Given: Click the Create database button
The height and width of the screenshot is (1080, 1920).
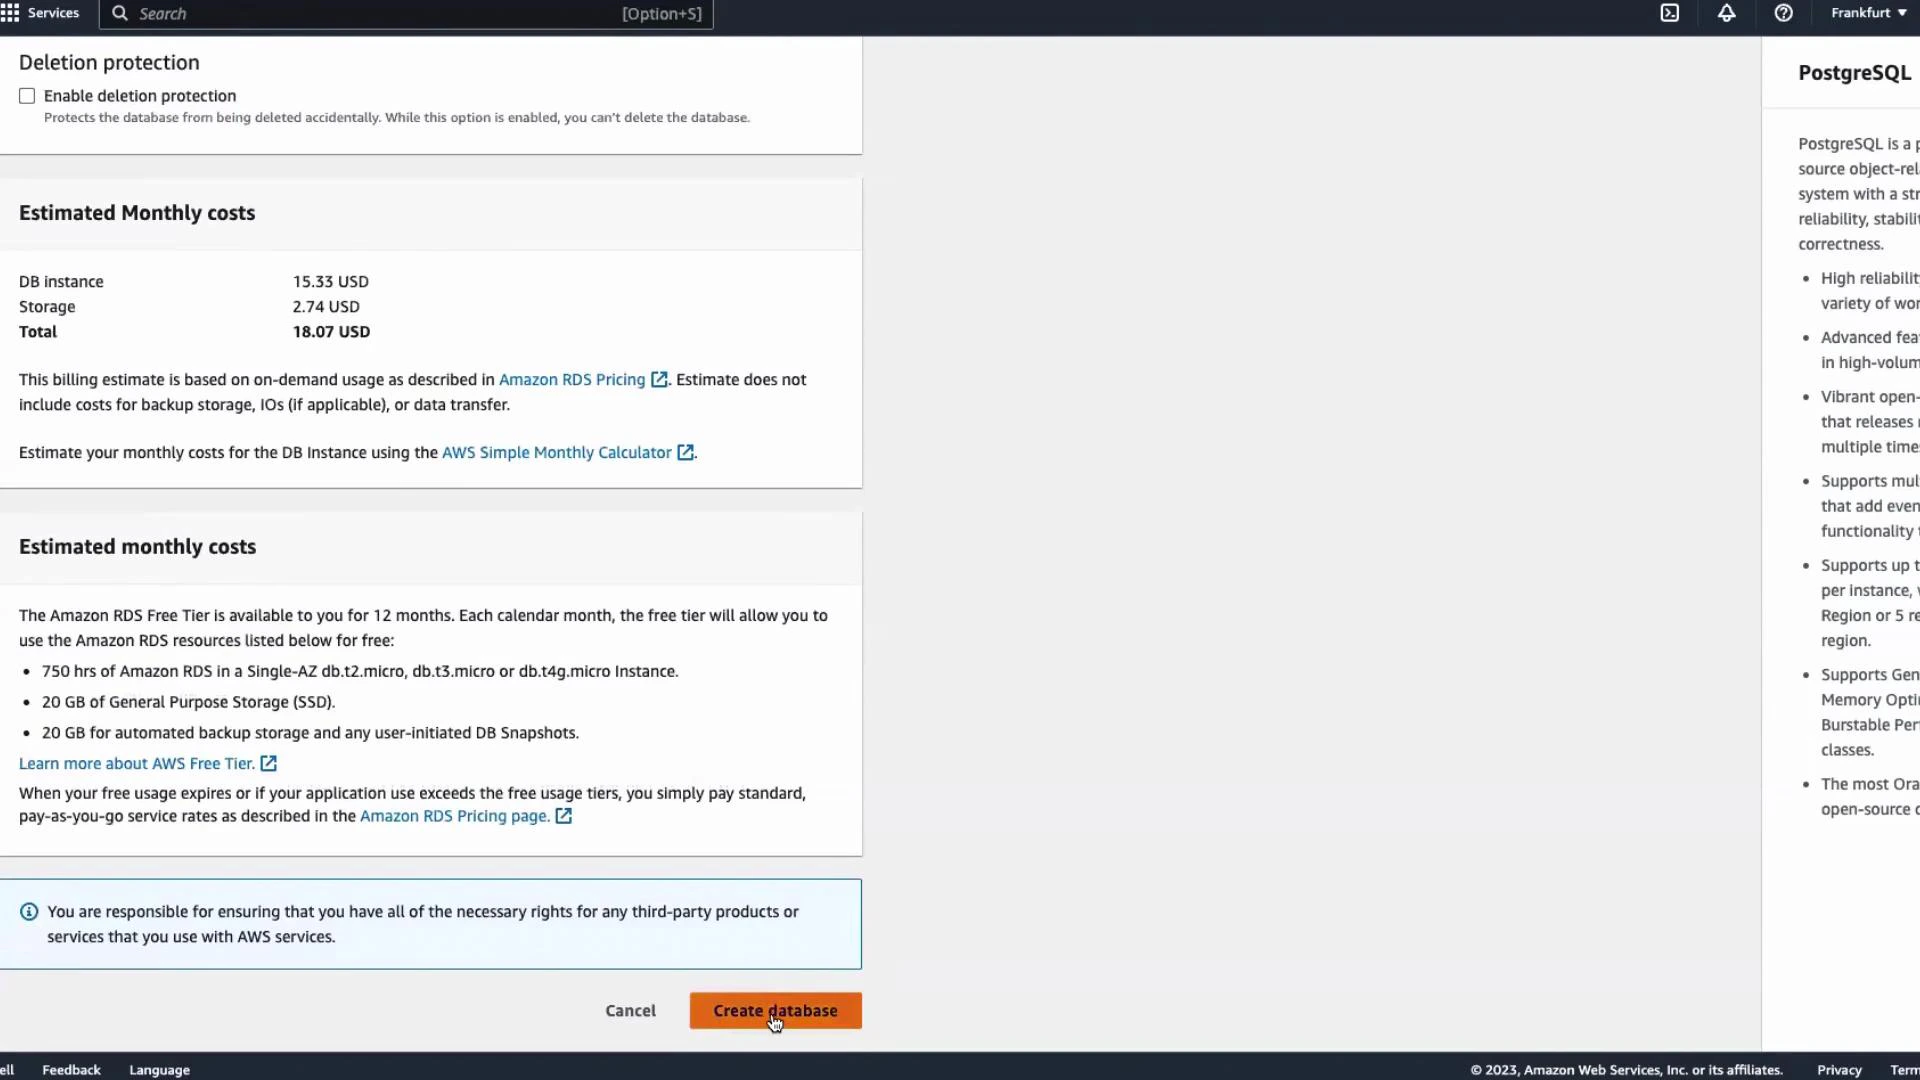Looking at the screenshot, I should point(776,1010).
